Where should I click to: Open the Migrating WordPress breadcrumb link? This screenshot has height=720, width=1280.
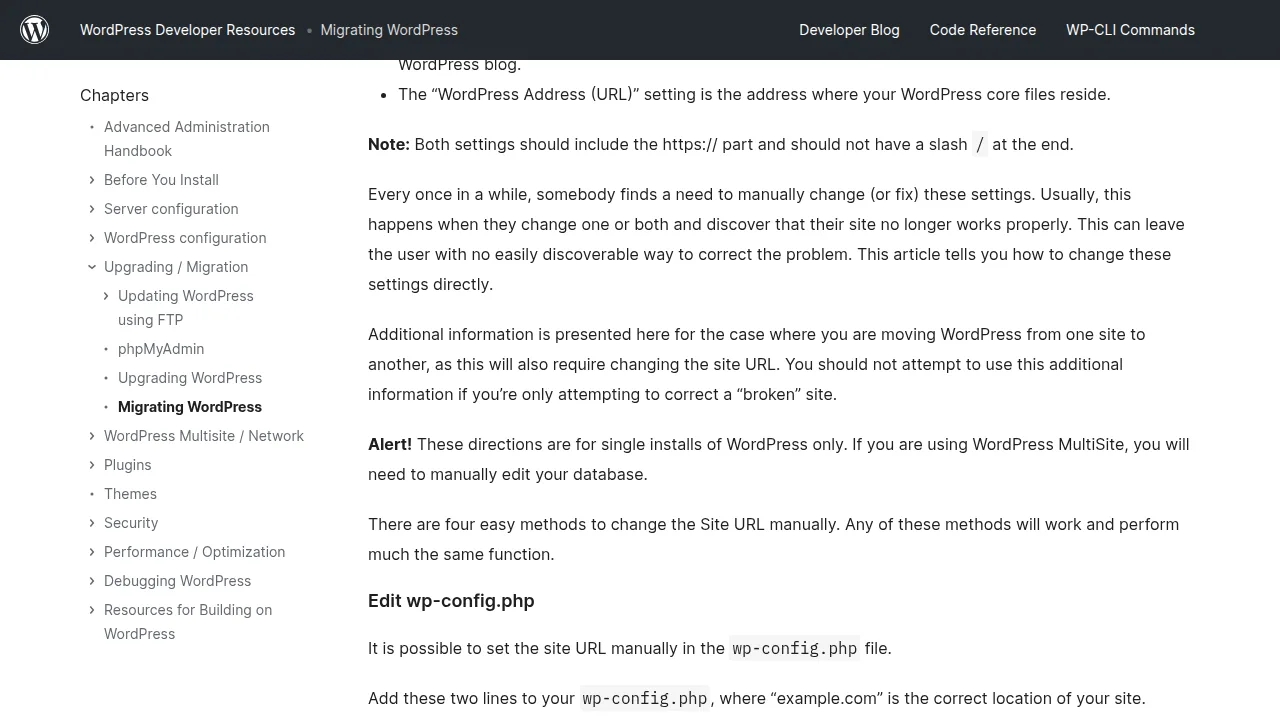(389, 30)
